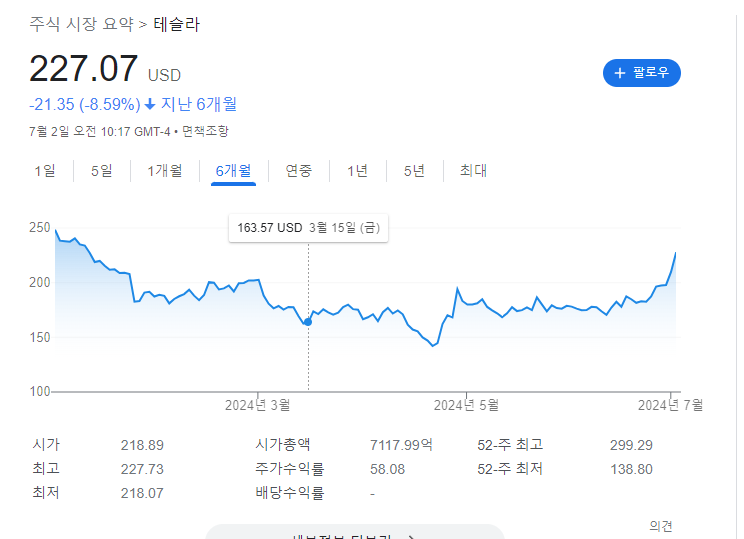
Task: Click the 163.57 USD chart tooltip
Action: click(308, 228)
